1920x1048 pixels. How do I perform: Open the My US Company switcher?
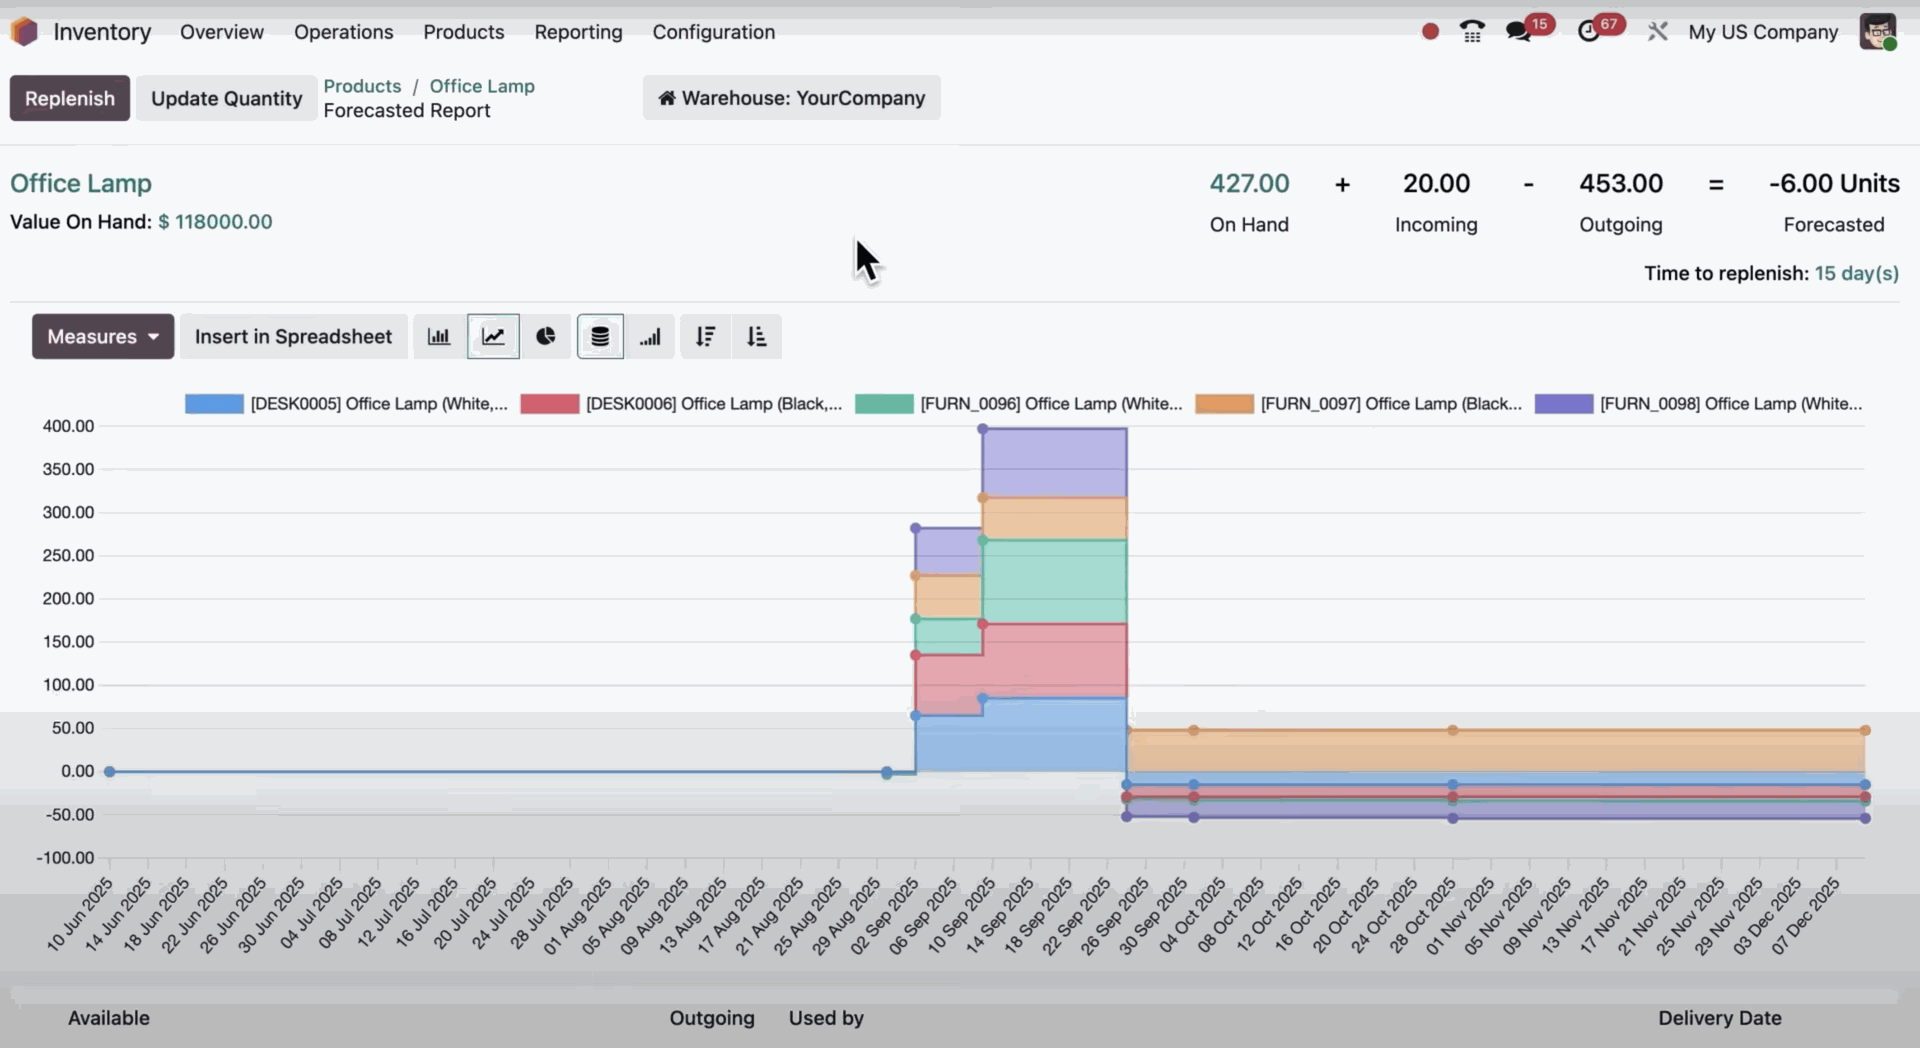coord(1763,32)
